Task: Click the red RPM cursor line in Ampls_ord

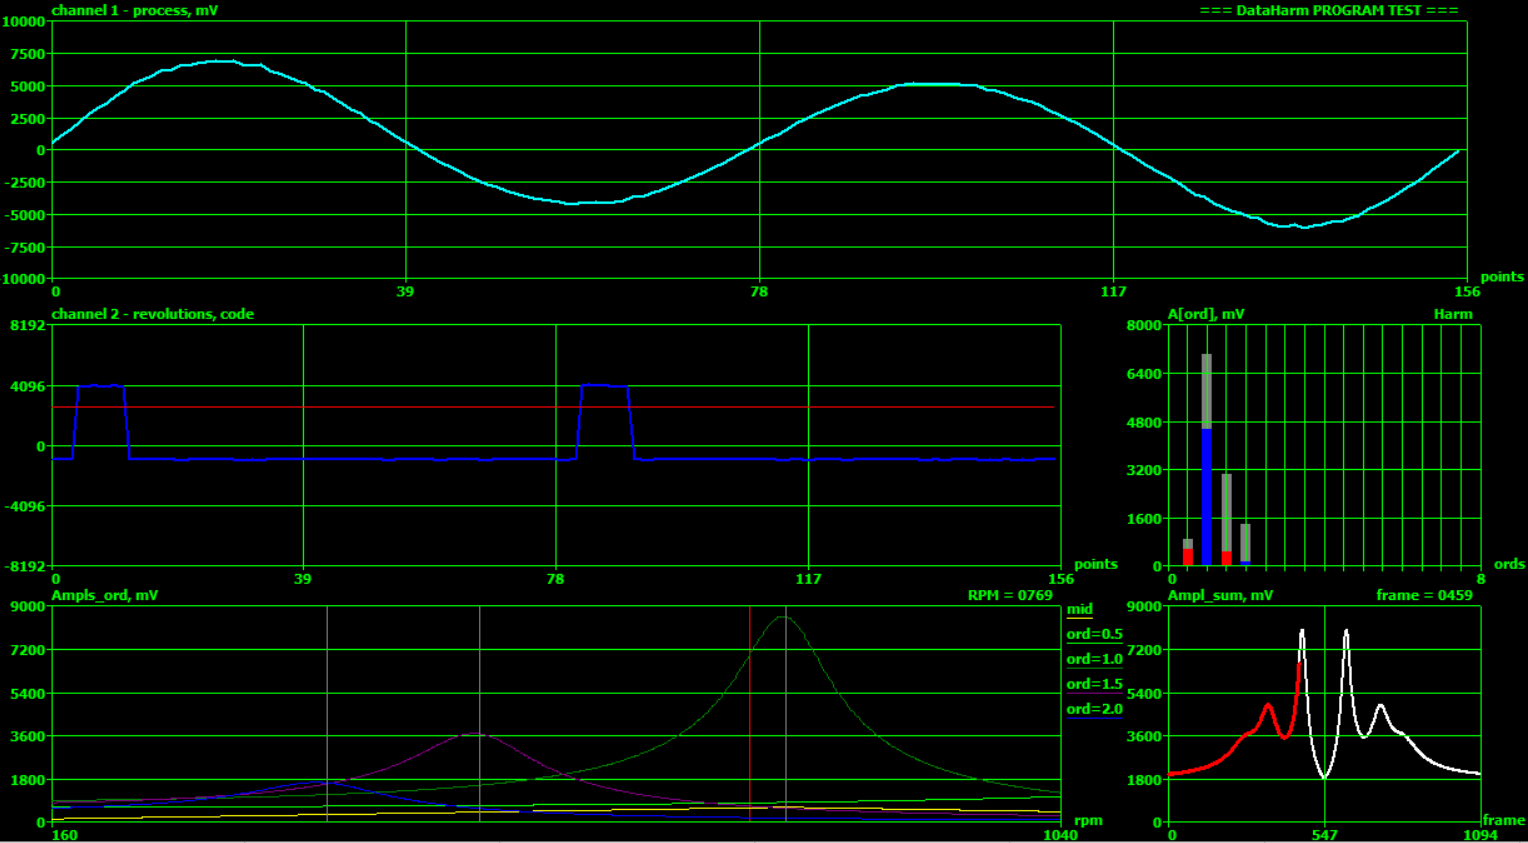Action: tap(750, 700)
